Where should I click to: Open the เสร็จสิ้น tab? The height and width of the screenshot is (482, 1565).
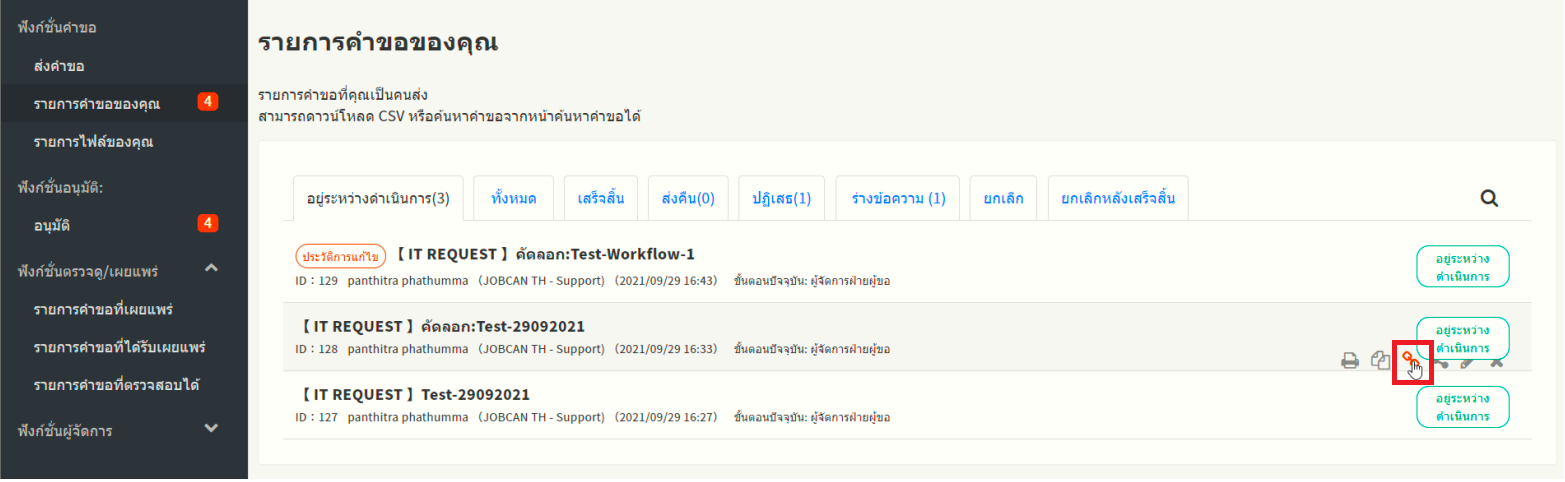click(600, 198)
